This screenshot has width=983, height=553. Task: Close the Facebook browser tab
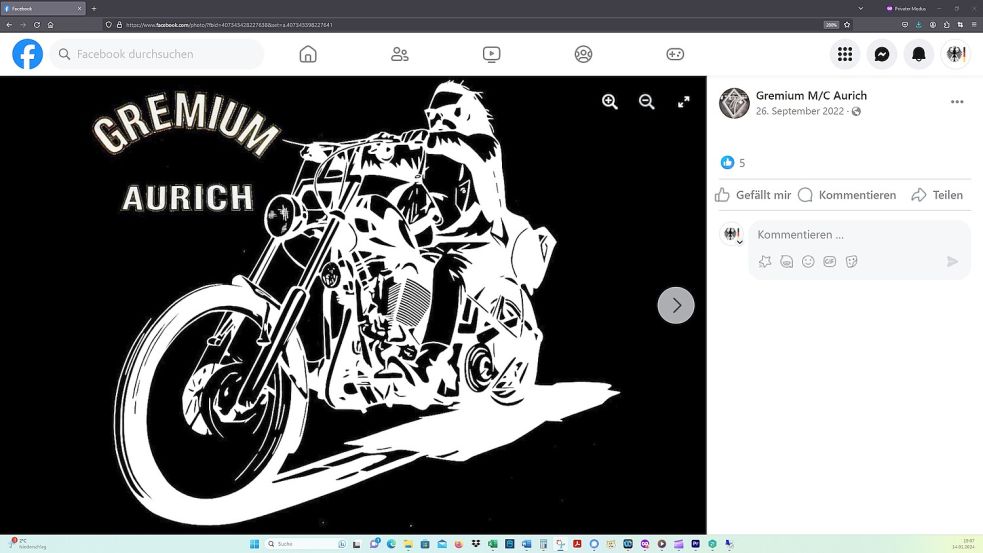[80, 9]
